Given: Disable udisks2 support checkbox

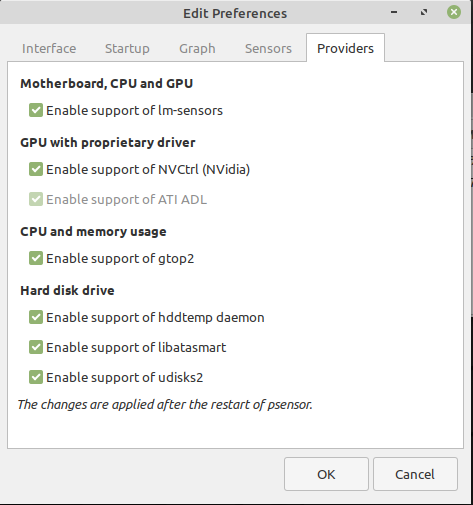Looking at the screenshot, I should point(36,377).
